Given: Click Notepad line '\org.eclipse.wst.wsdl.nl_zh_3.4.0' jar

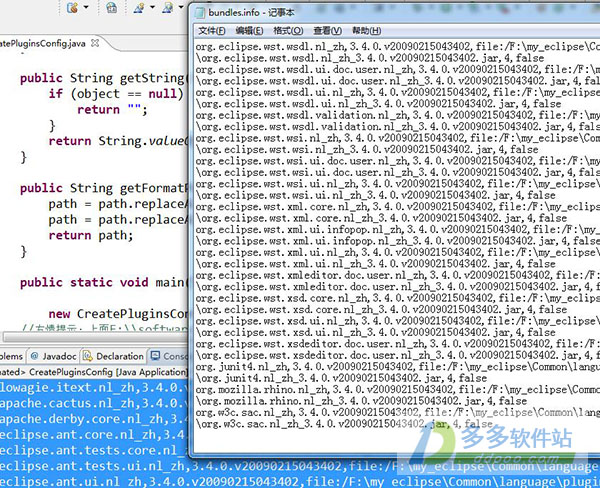Looking at the screenshot, I should click(370, 58).
